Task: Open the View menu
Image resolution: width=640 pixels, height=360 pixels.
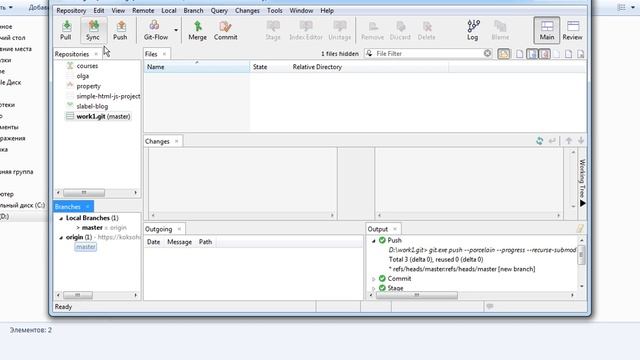Action: click(118, 11)
